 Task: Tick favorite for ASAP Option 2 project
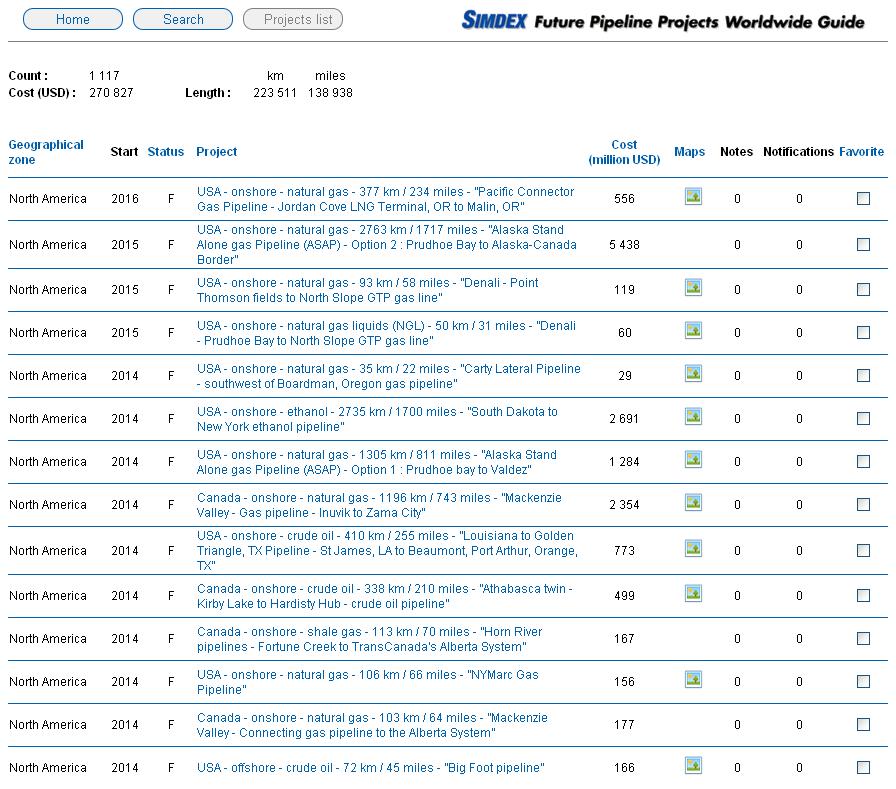click(863, 245)
